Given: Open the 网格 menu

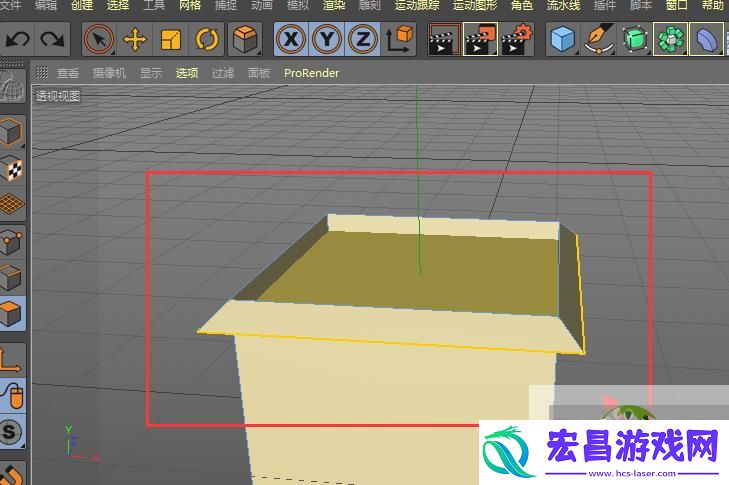Looking at the screenshot, I should [190, 6].
